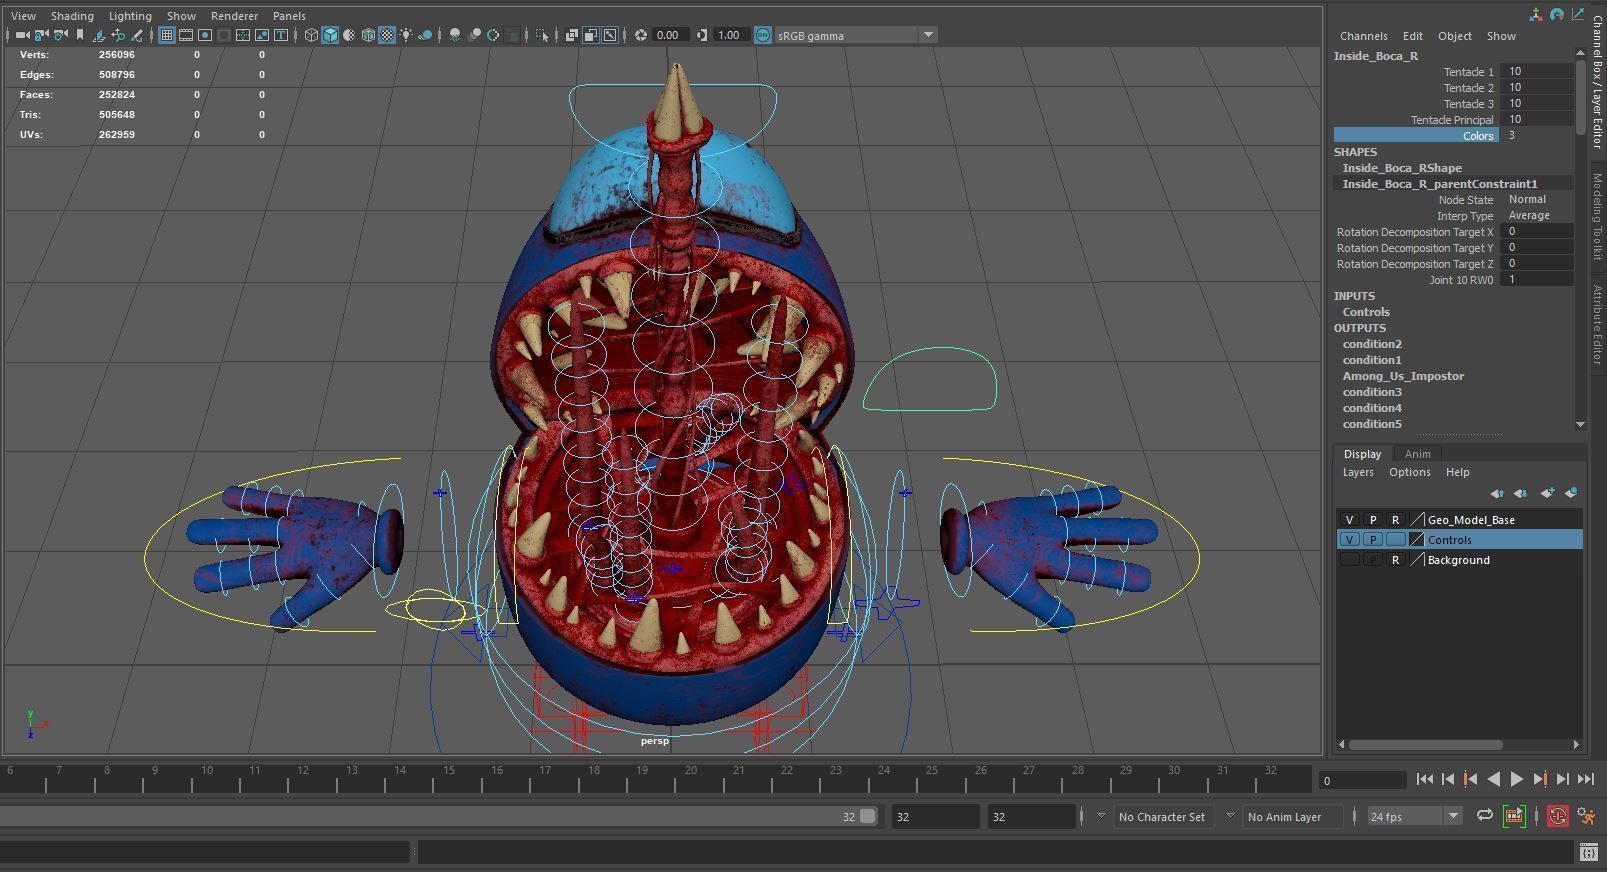Click the Background layer color swatch
The image size is (1607, 872).
1417,560
